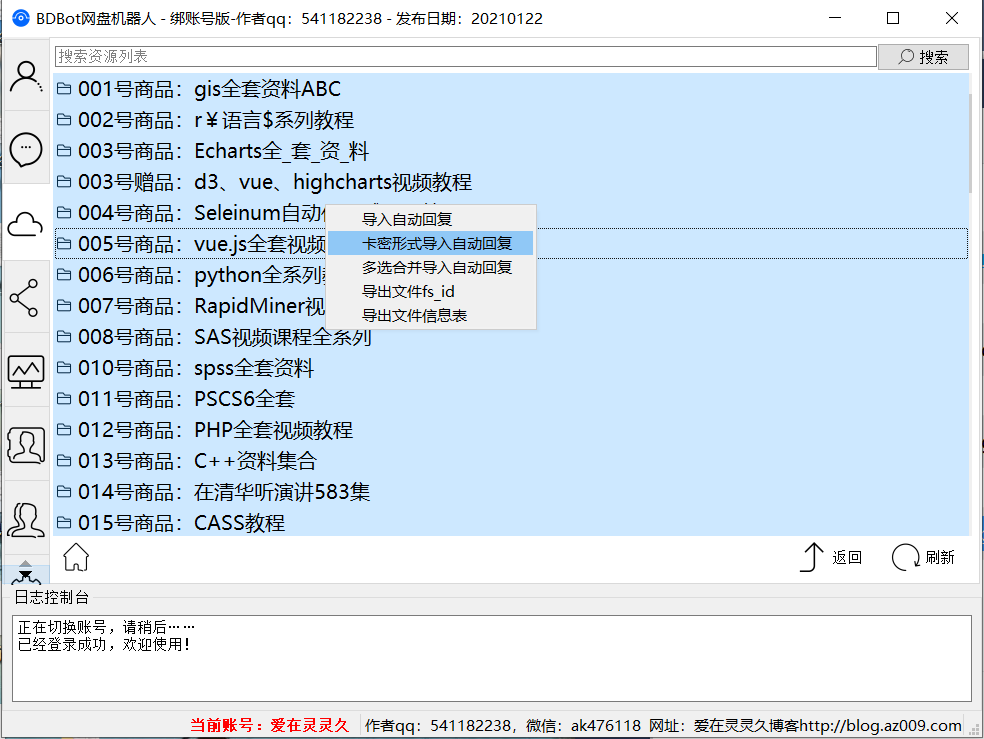Screen dimensions: 984x739
Task: Open the chat bubble panel in sidebar
Action: (25, 149)
